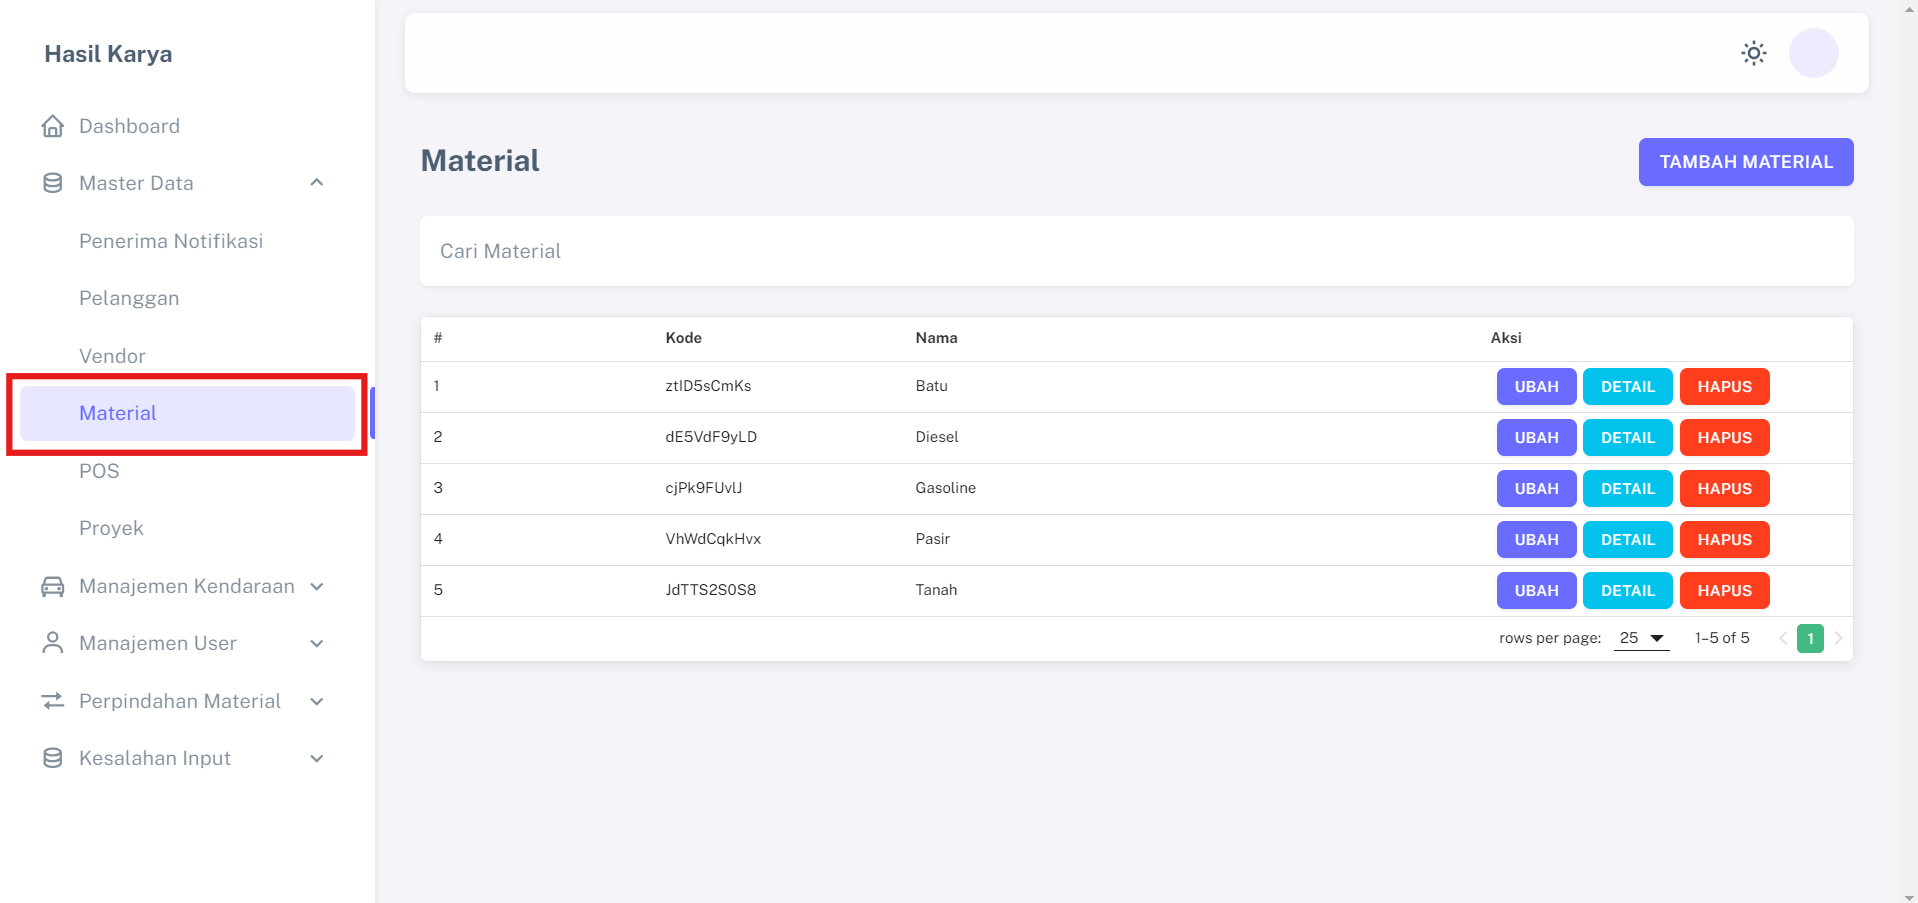
Task: Click the Manajemen User person icon
Action: pos(53,643)
